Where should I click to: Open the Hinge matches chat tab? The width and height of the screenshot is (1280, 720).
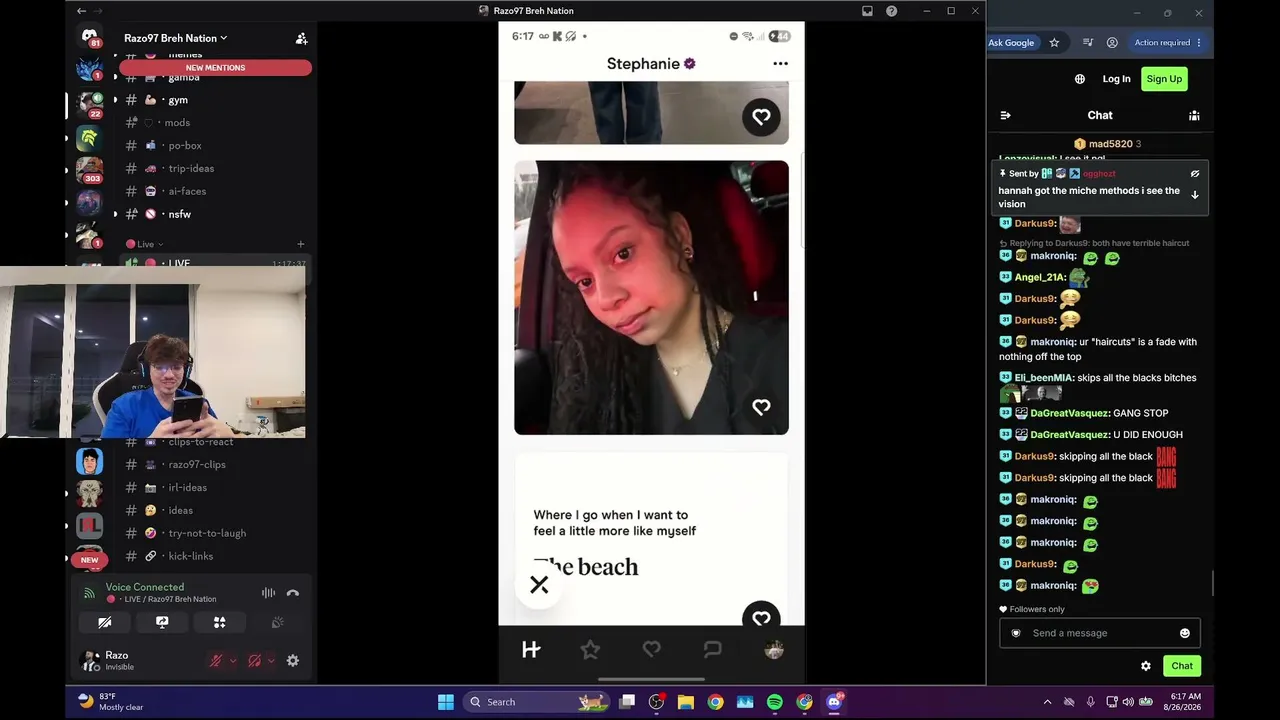tap(712, 650)
